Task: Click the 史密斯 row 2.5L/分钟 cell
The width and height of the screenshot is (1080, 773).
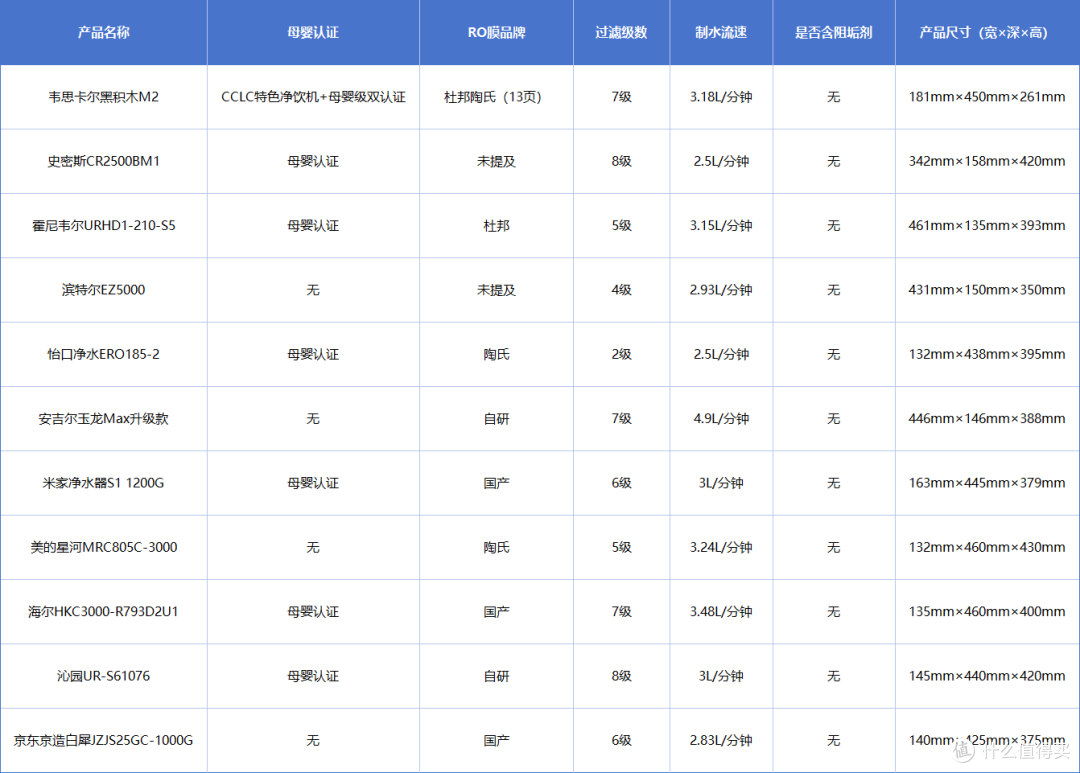Action: (x=721, y=161)
